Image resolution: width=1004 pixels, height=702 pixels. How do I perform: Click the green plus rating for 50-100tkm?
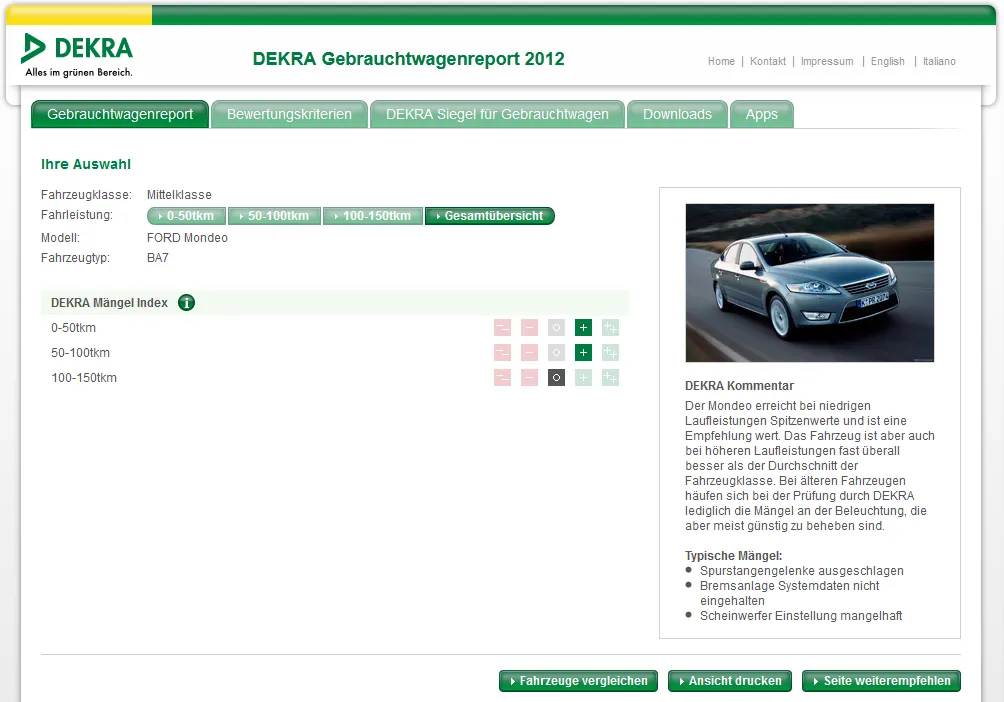tap(584, 353)
